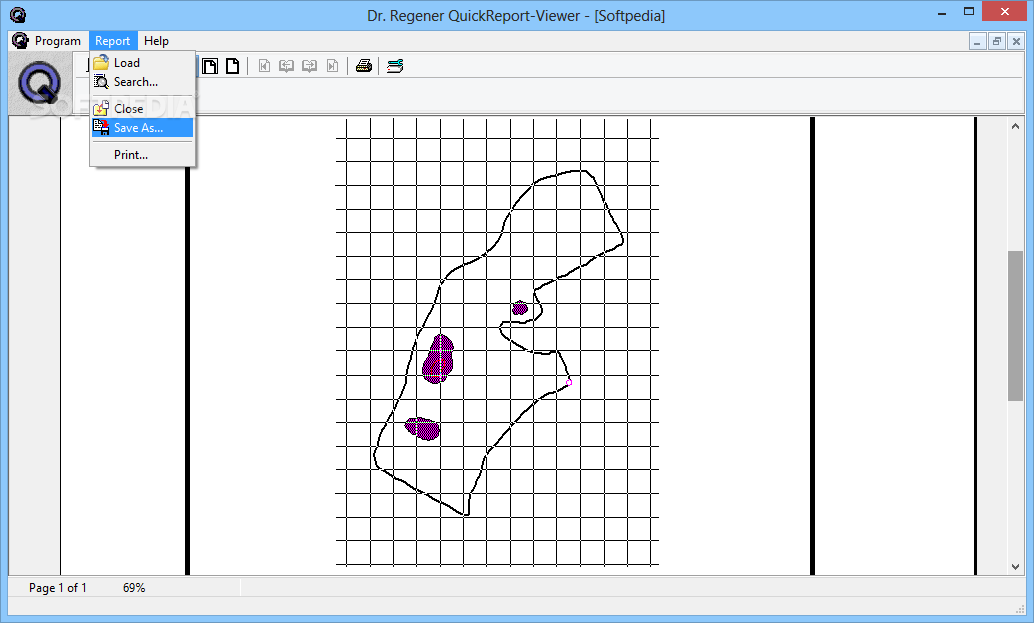
Task: Open the Help menu
Action: (156, 41)
